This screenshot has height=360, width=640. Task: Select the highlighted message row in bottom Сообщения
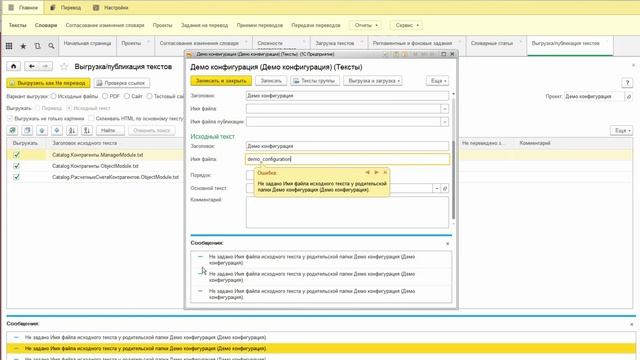pyautogui.click(x=321, y=349)
